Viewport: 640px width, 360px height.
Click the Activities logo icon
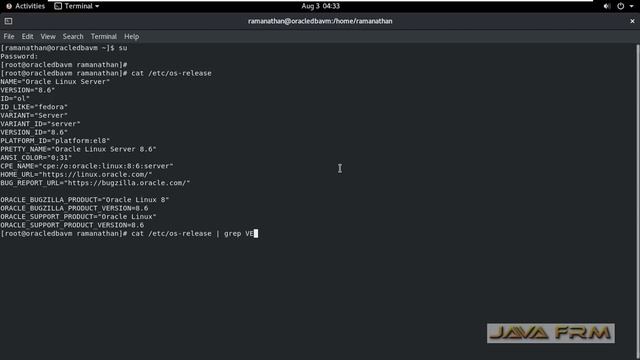pyautogui.click(x=9, y=6)
